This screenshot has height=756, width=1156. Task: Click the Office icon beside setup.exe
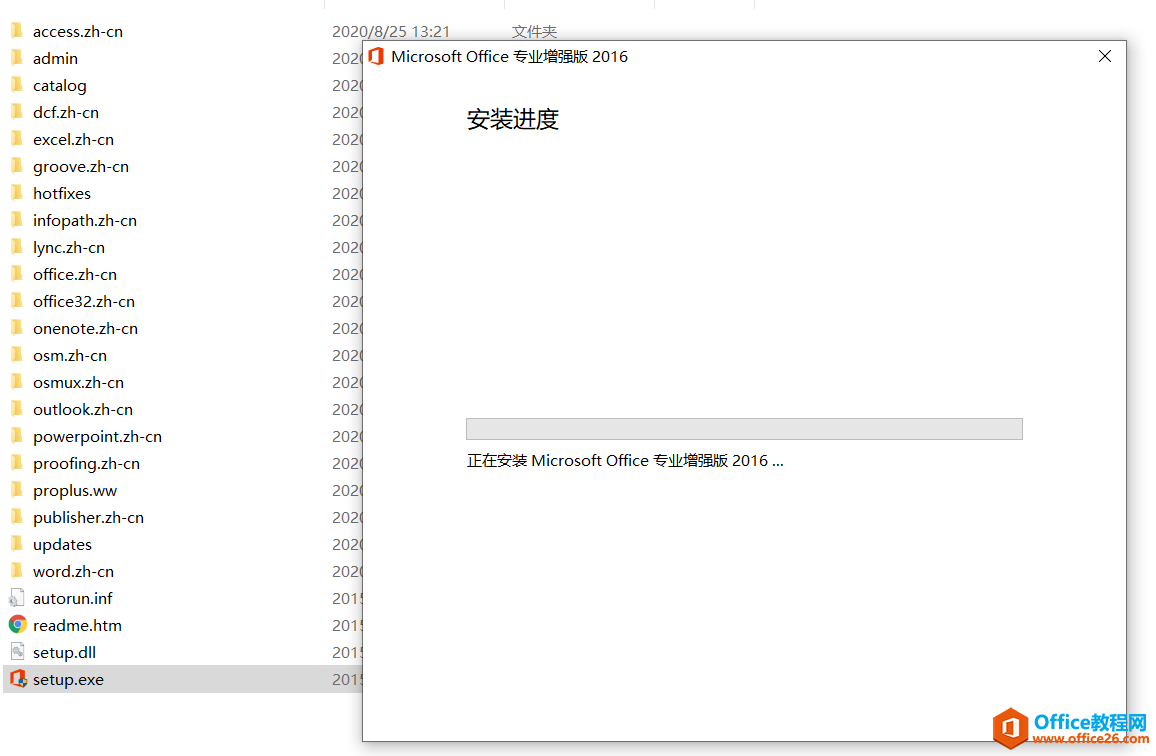18,679
